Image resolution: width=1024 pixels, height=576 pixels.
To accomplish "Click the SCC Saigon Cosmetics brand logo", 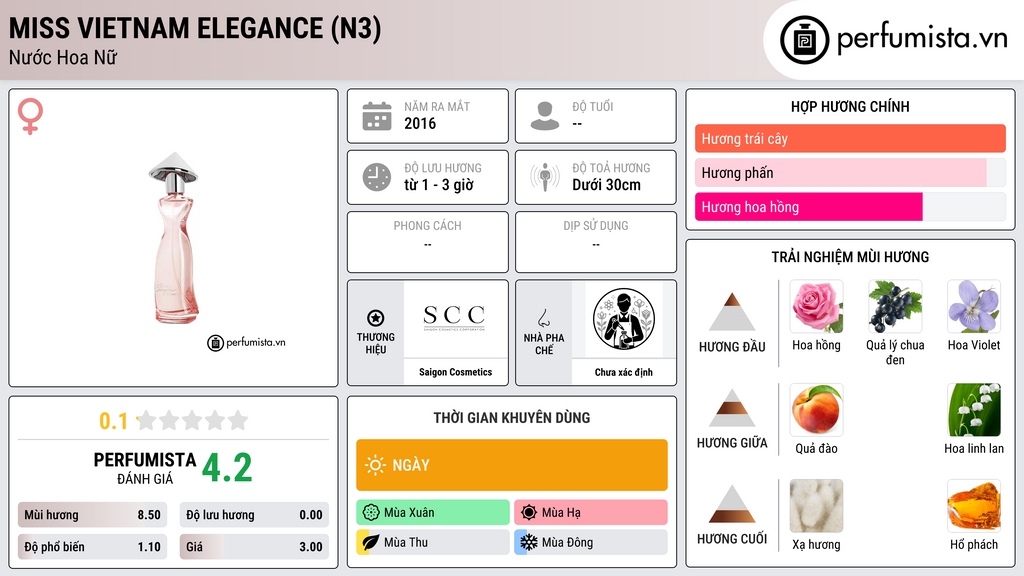I will [455, 318].
